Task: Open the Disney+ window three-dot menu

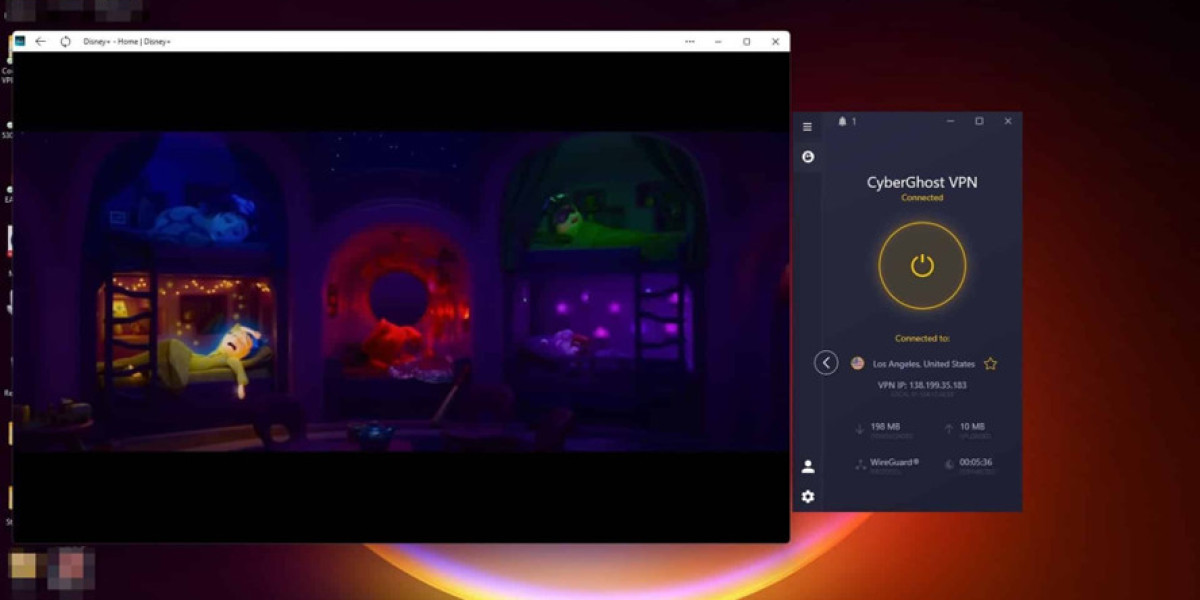Action: pyautogui.click(x=690, y=42)
